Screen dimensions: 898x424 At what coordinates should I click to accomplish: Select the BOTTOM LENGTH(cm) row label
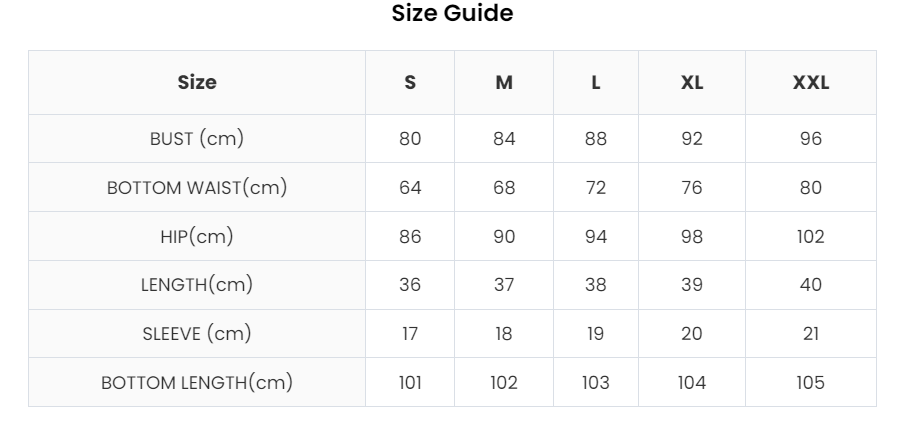point(197,382)
